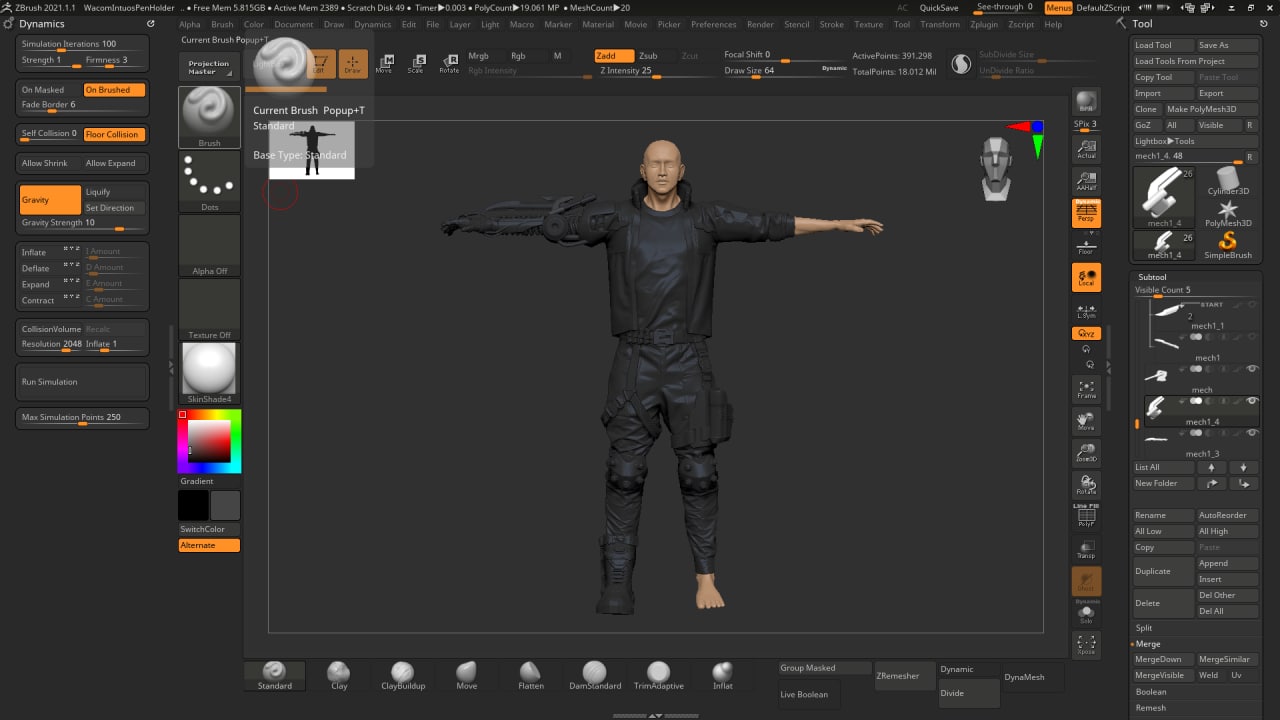Open the Preferences menu
1280x720 pixels.
[x=713, y=24]
